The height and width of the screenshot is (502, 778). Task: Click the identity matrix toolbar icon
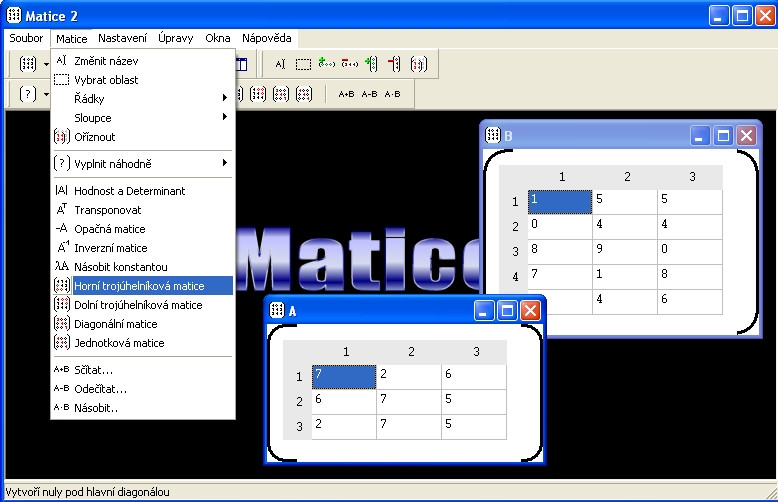(304, 94)
